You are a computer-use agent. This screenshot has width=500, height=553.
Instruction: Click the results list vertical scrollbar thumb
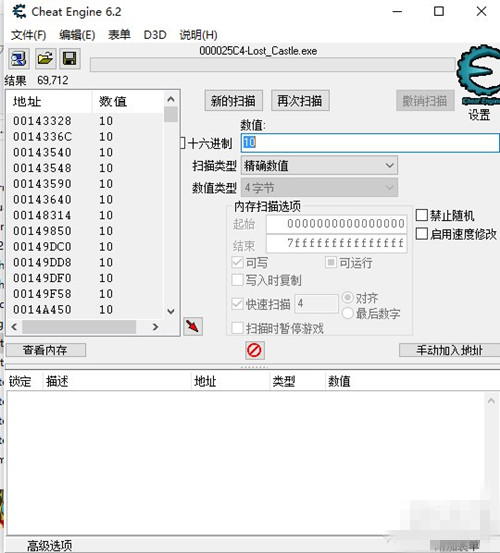coord(171,114)
